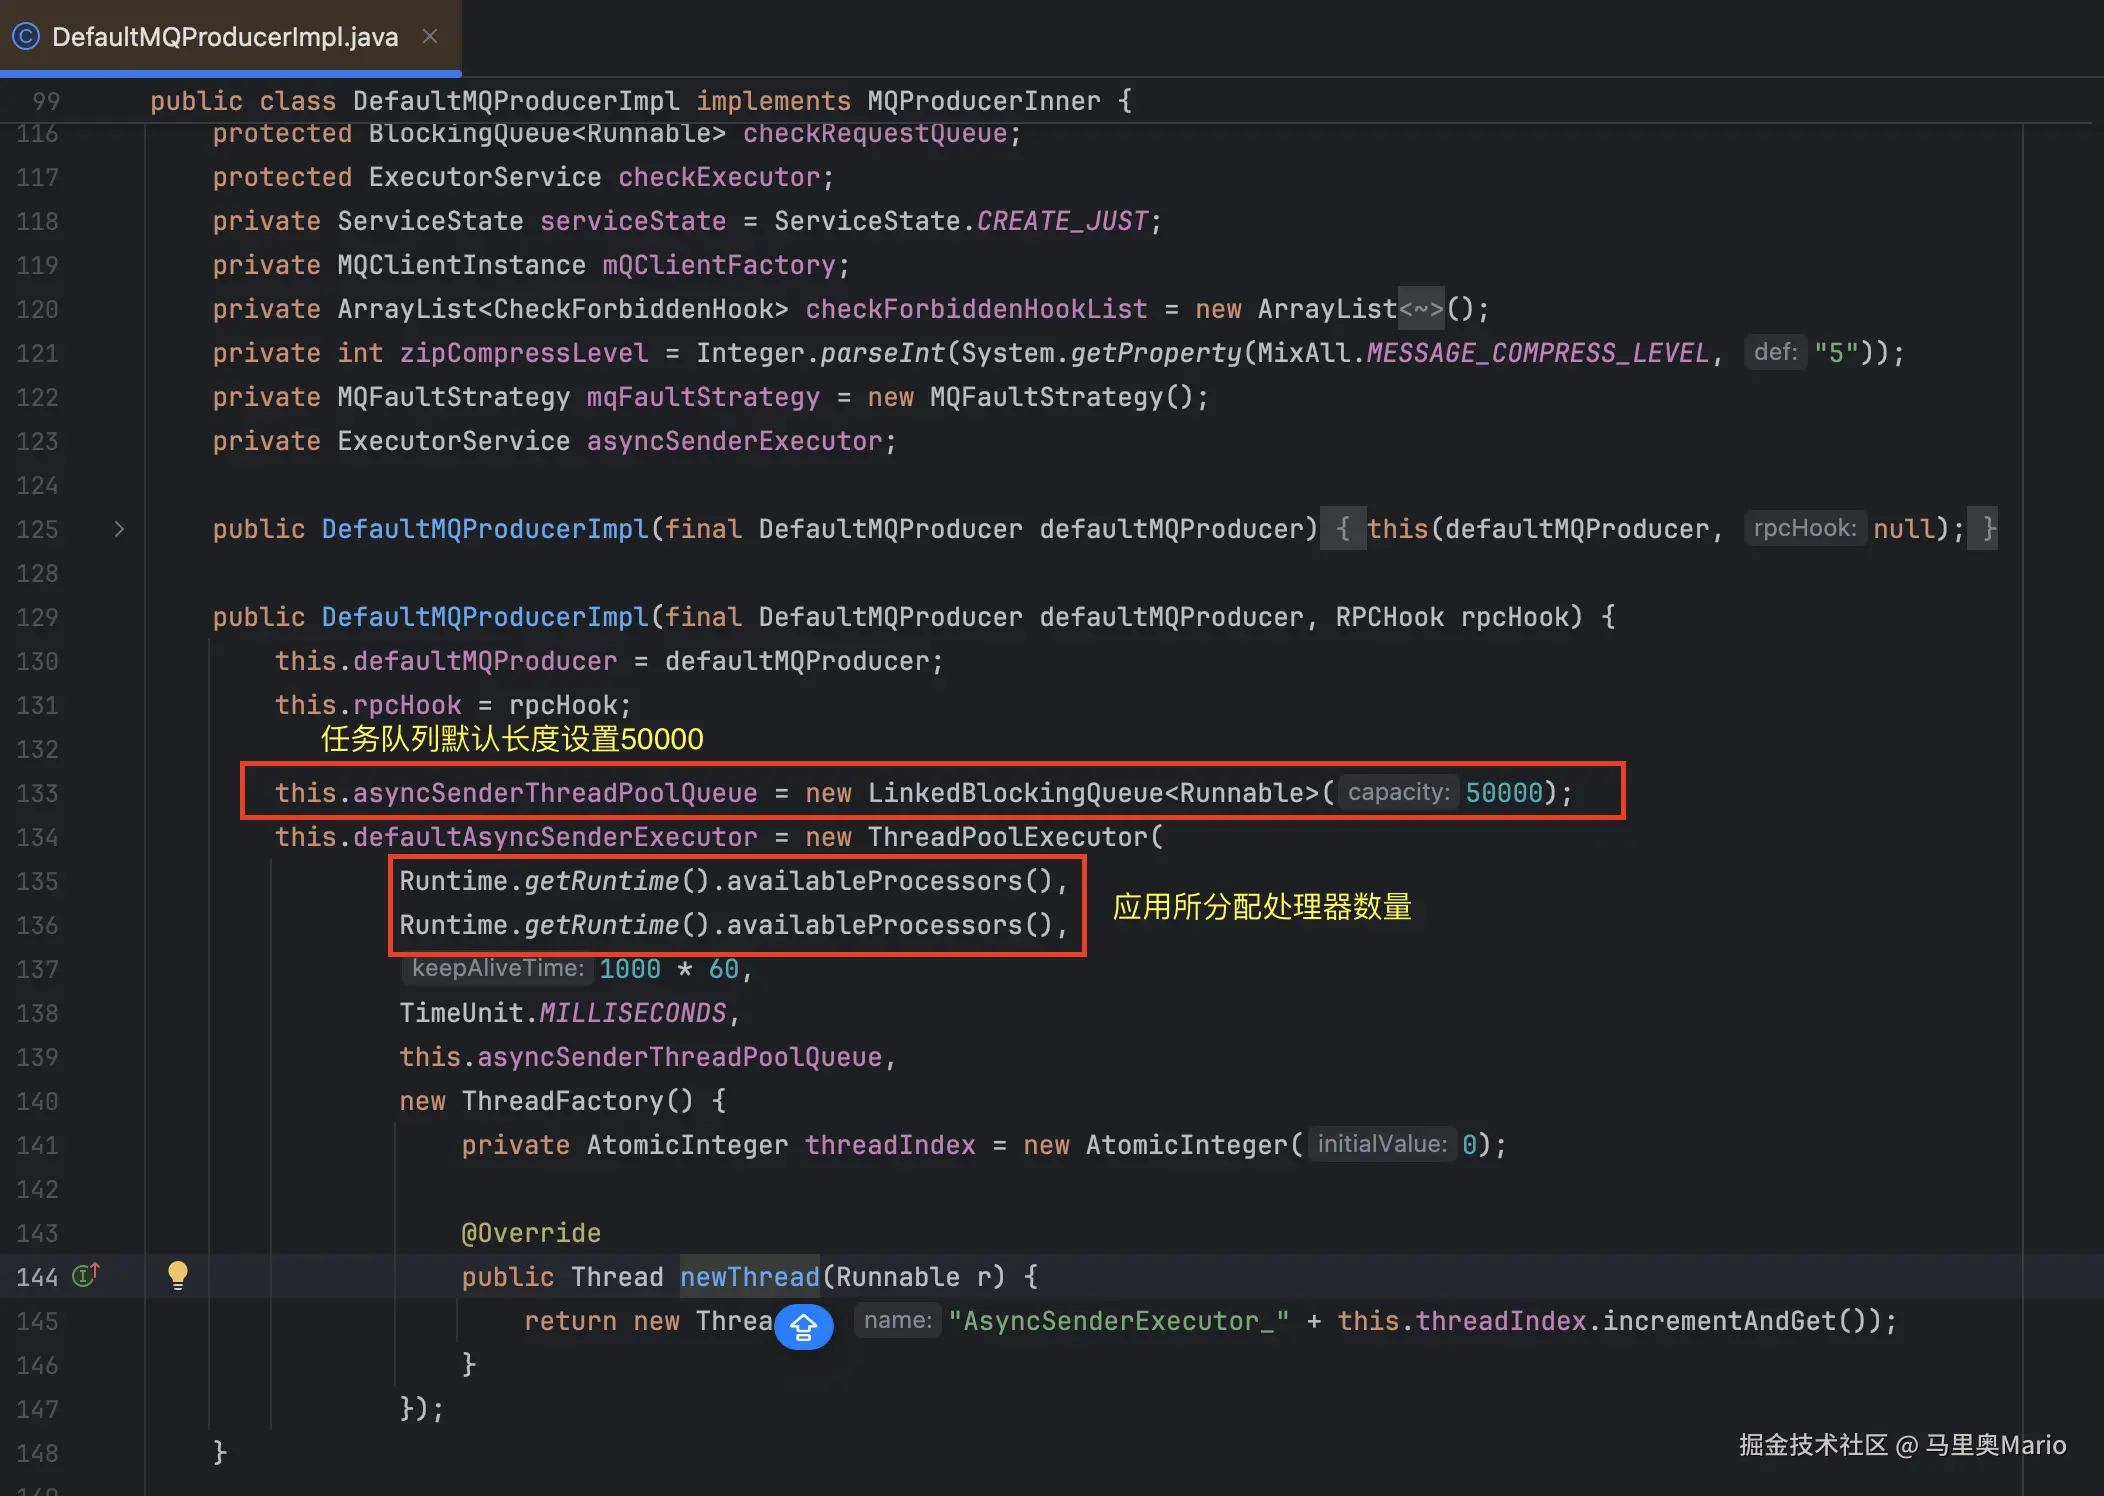The height and width of the screenshot is (1496, 2104).
Task: Expand the folded constructor at line 125
Action: [x=119, y=529]
